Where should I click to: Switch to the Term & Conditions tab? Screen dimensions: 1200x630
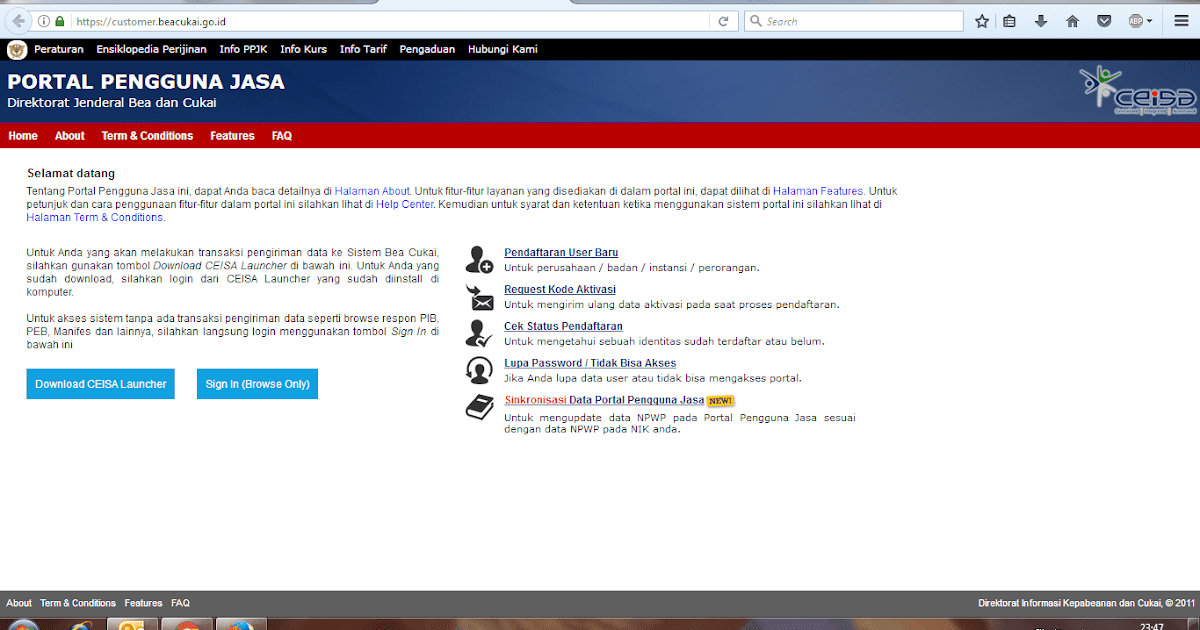tap(147, 135)
